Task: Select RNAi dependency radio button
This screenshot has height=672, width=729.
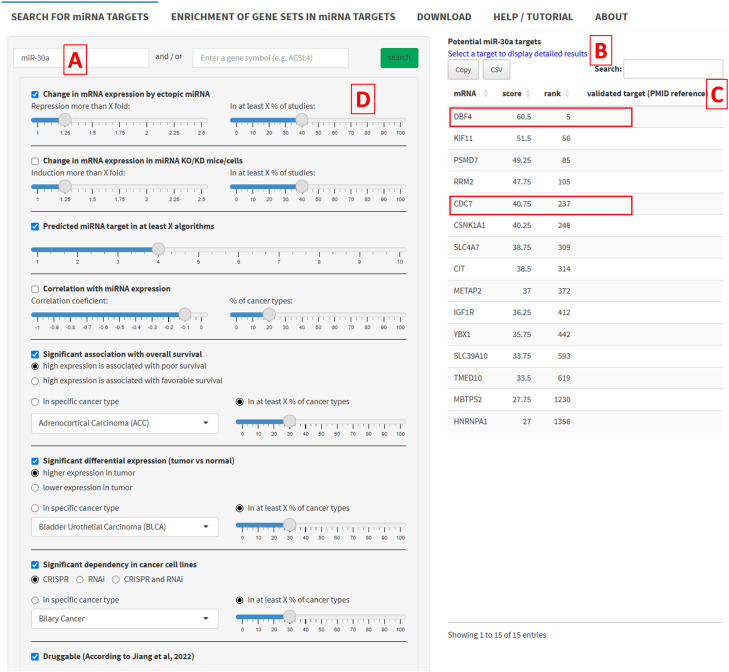Action: click(80, 579)
